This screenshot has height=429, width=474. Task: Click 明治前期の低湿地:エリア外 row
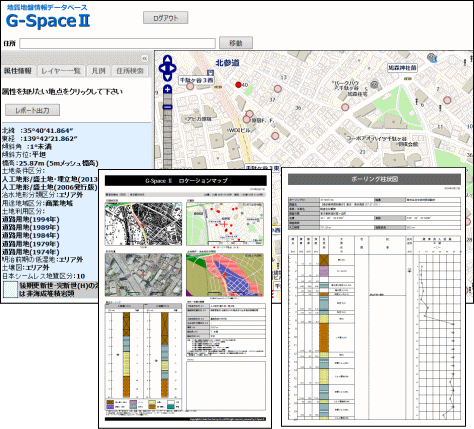[x=42, y=259]
